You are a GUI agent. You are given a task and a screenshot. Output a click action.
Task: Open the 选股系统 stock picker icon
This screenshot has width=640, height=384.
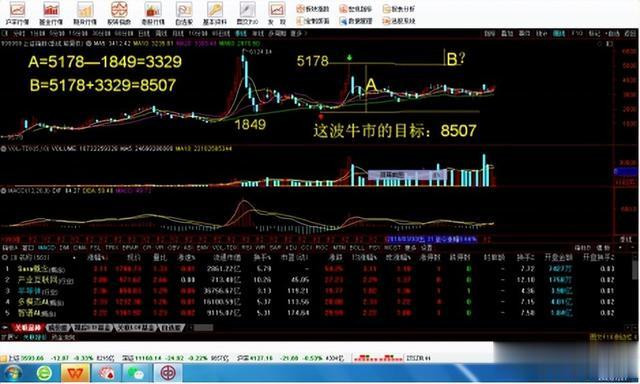click(x=399, y=21)
